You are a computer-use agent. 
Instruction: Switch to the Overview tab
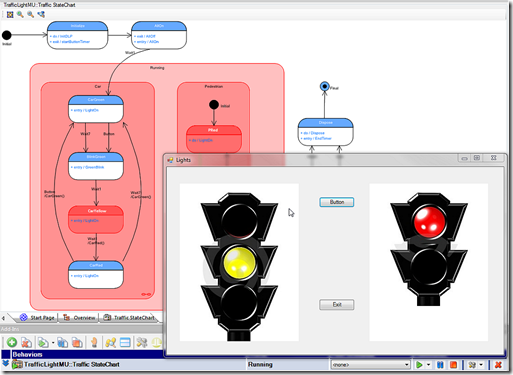pos(79,318)
